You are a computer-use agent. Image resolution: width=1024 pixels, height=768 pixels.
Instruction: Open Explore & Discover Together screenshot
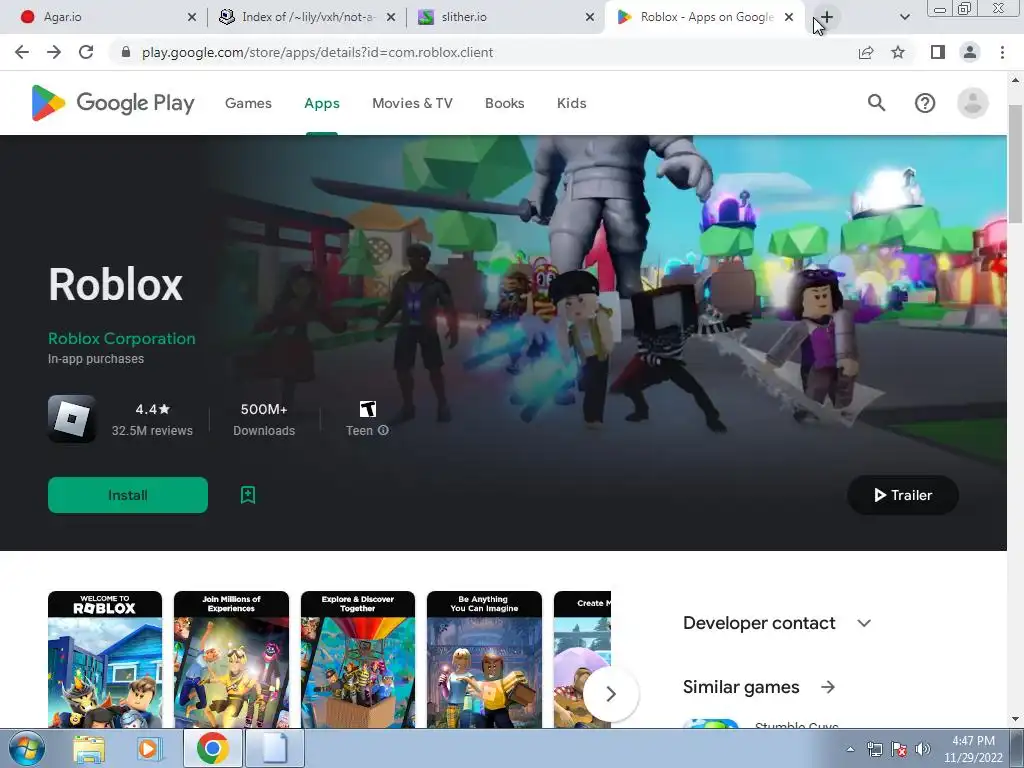358,660
